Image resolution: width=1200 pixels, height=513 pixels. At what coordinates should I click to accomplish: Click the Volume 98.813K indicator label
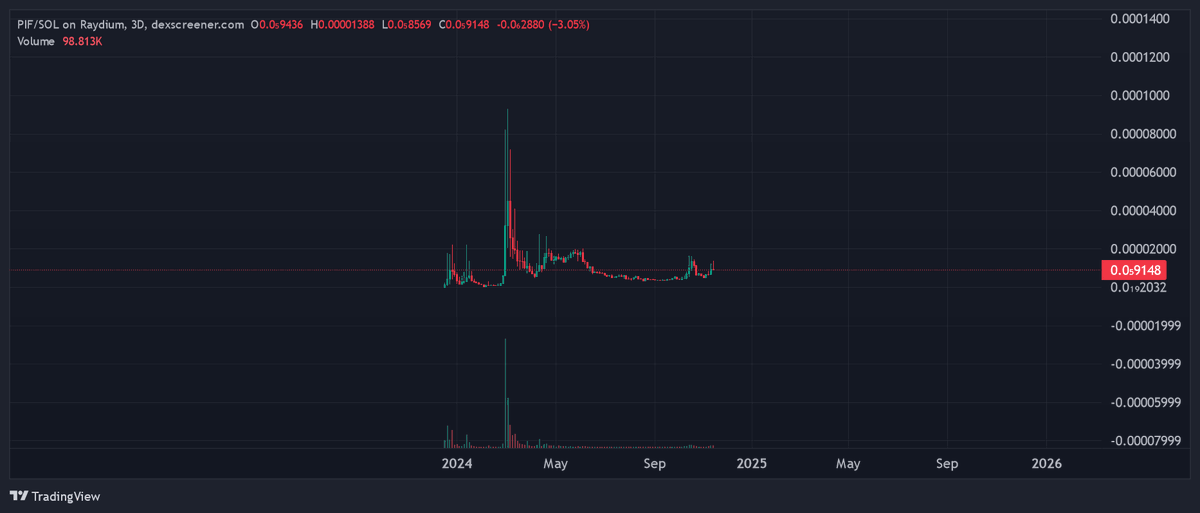pyautogui.click(x=60, y=40)
